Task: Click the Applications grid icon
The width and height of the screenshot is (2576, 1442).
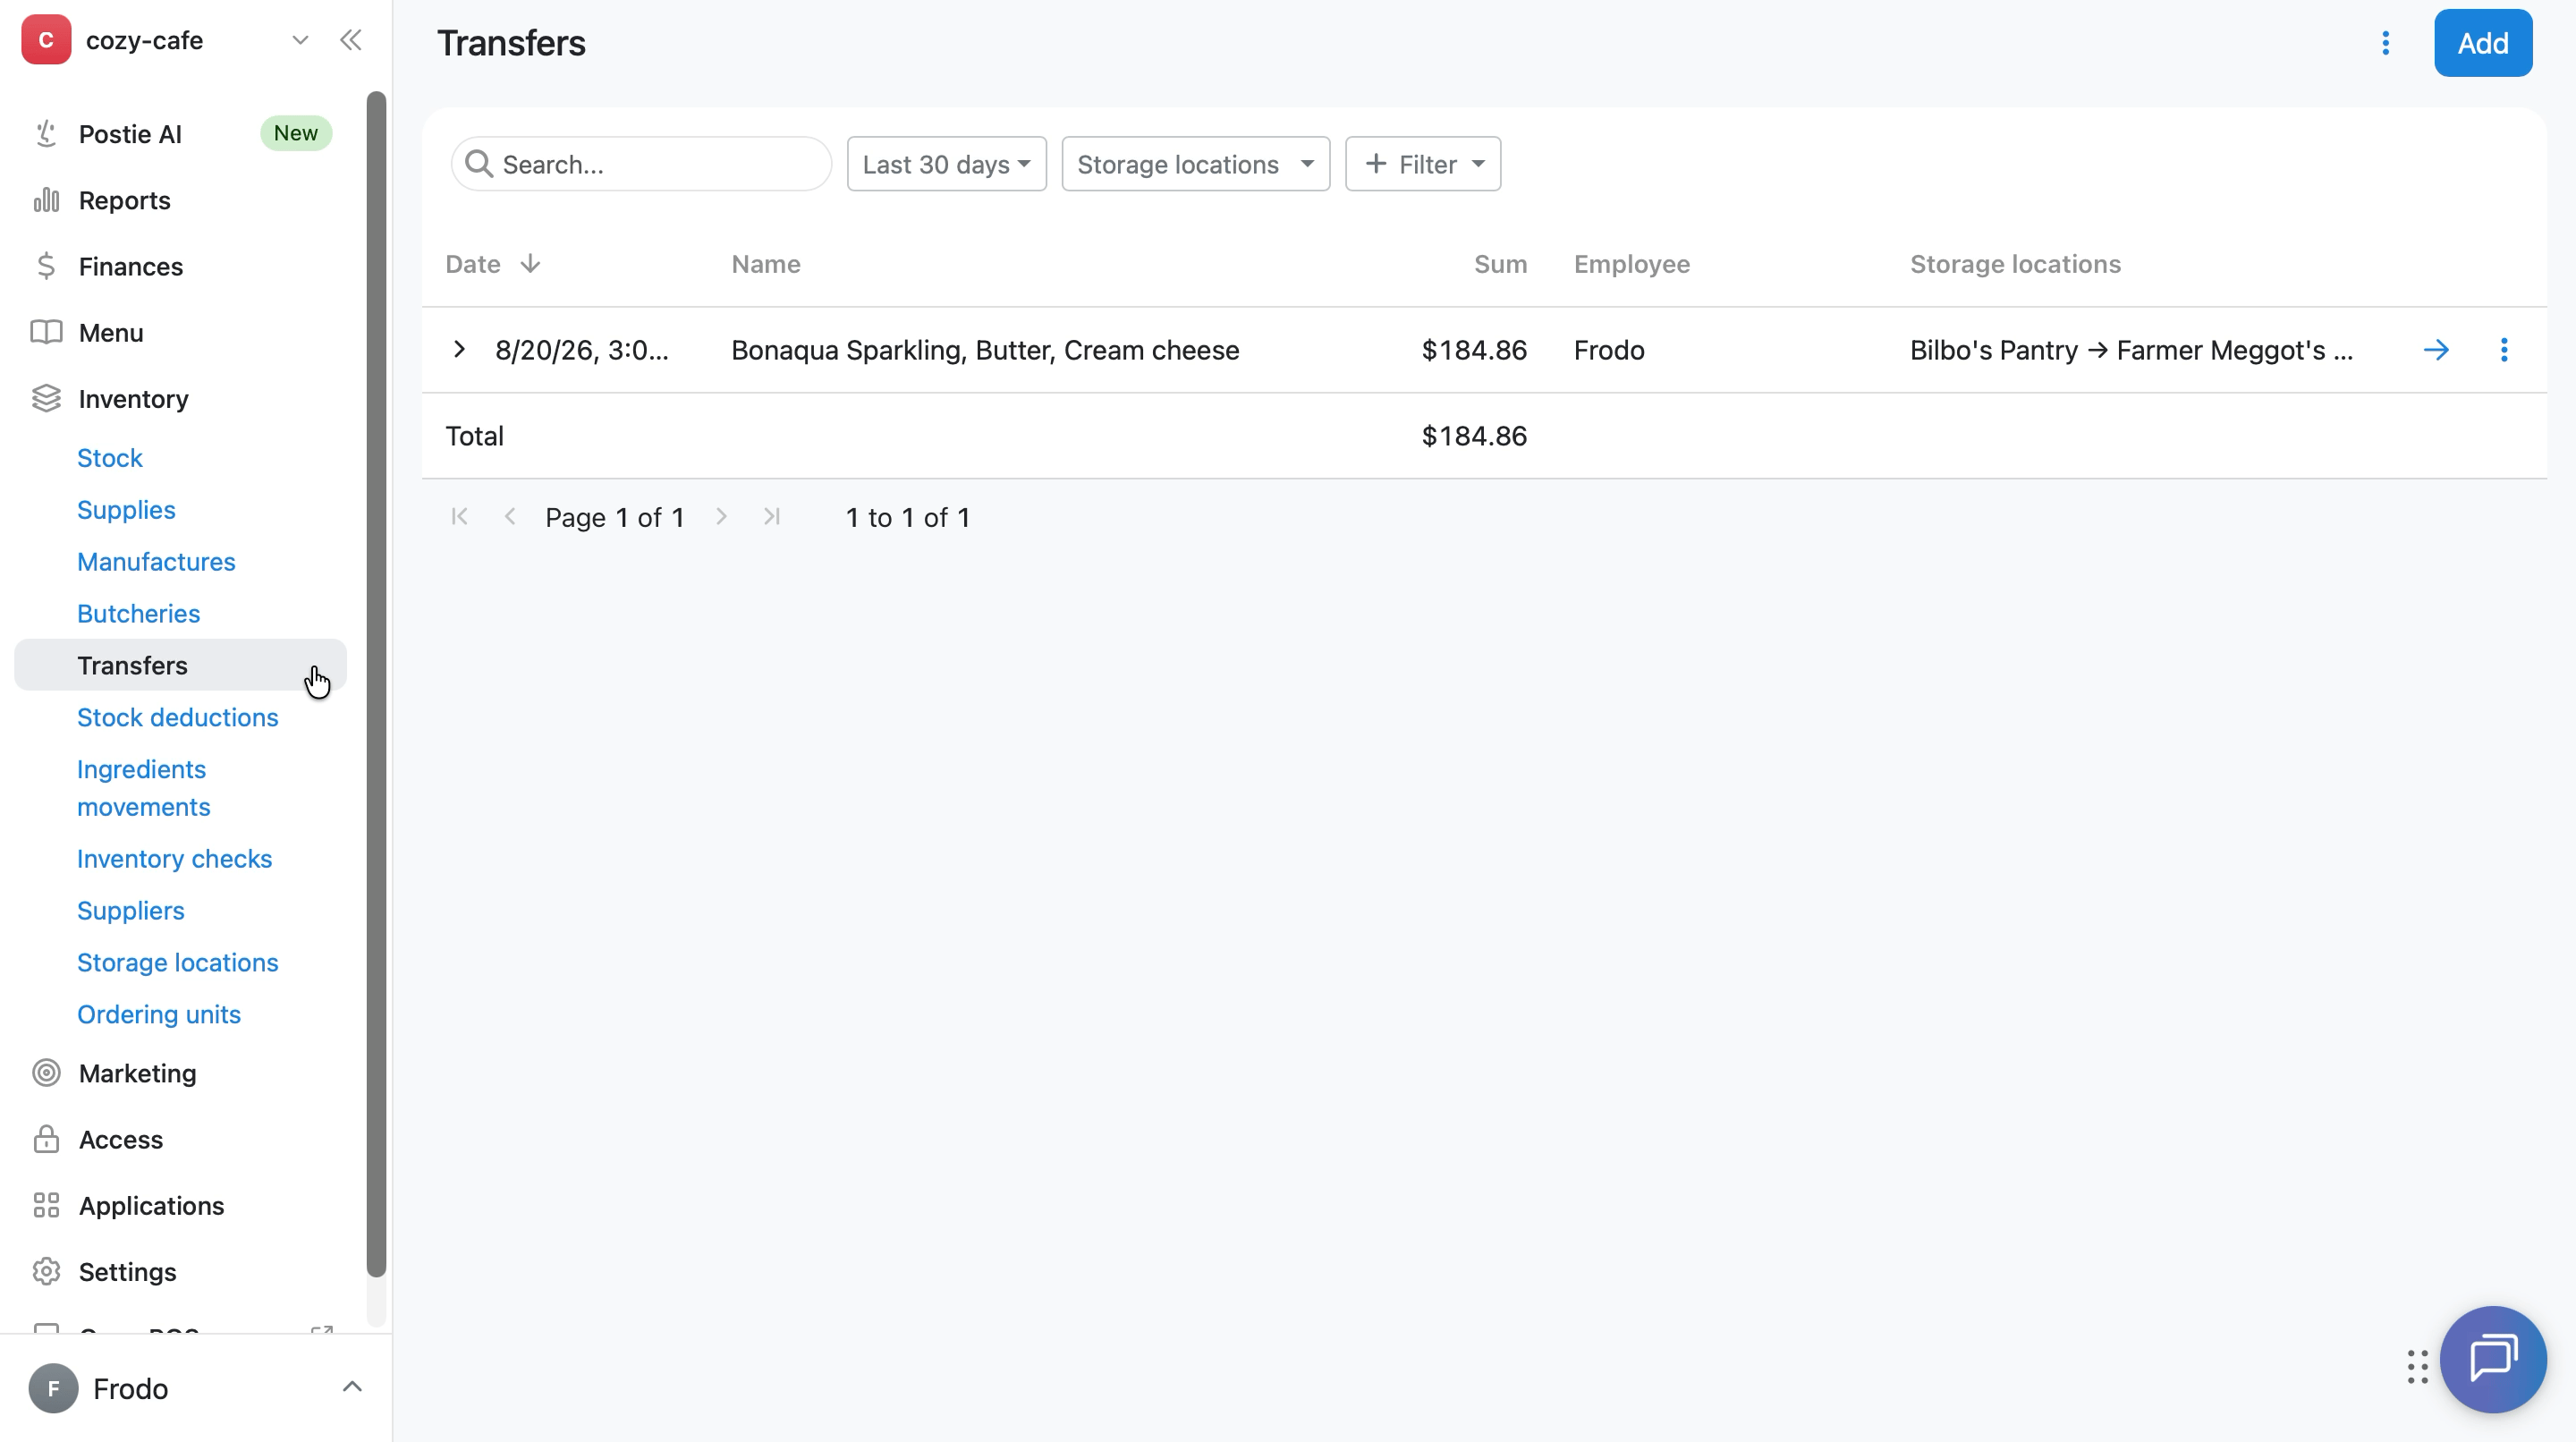Action: [46, 1205]
